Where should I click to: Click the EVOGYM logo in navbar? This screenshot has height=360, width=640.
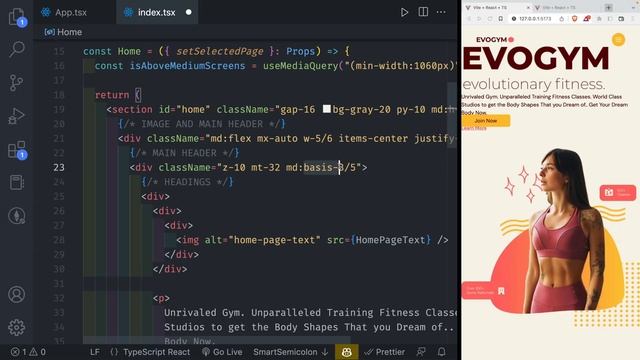495,40
